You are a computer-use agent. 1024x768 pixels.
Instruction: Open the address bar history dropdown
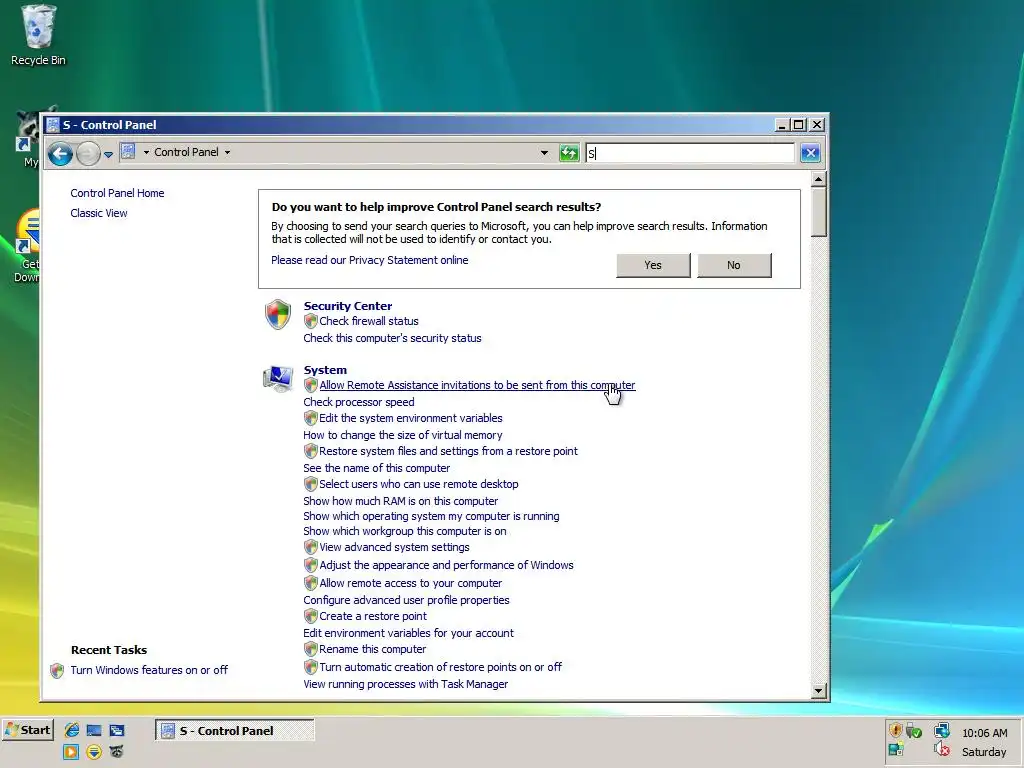[544, 153]
